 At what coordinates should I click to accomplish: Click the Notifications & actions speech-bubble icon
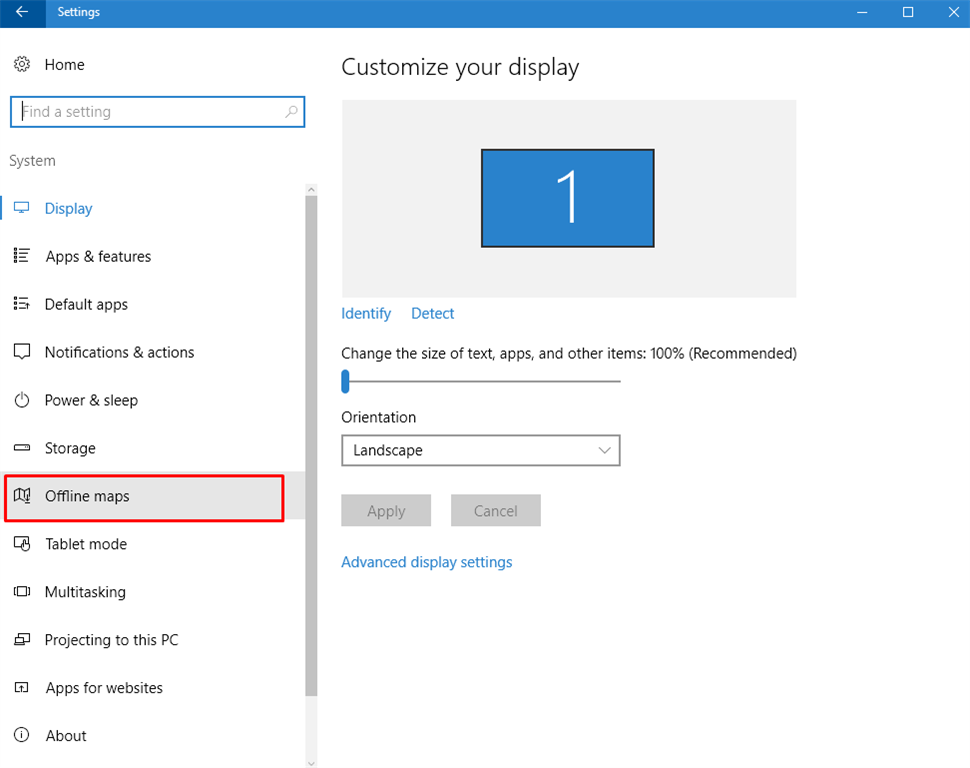point(22,352)
